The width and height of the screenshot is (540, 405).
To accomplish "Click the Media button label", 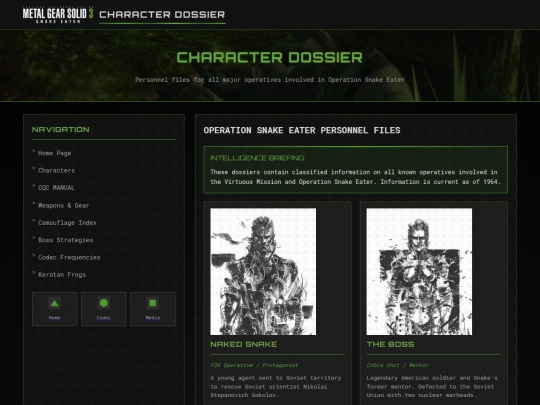I will pyautogui.click(x=153, y=318).
